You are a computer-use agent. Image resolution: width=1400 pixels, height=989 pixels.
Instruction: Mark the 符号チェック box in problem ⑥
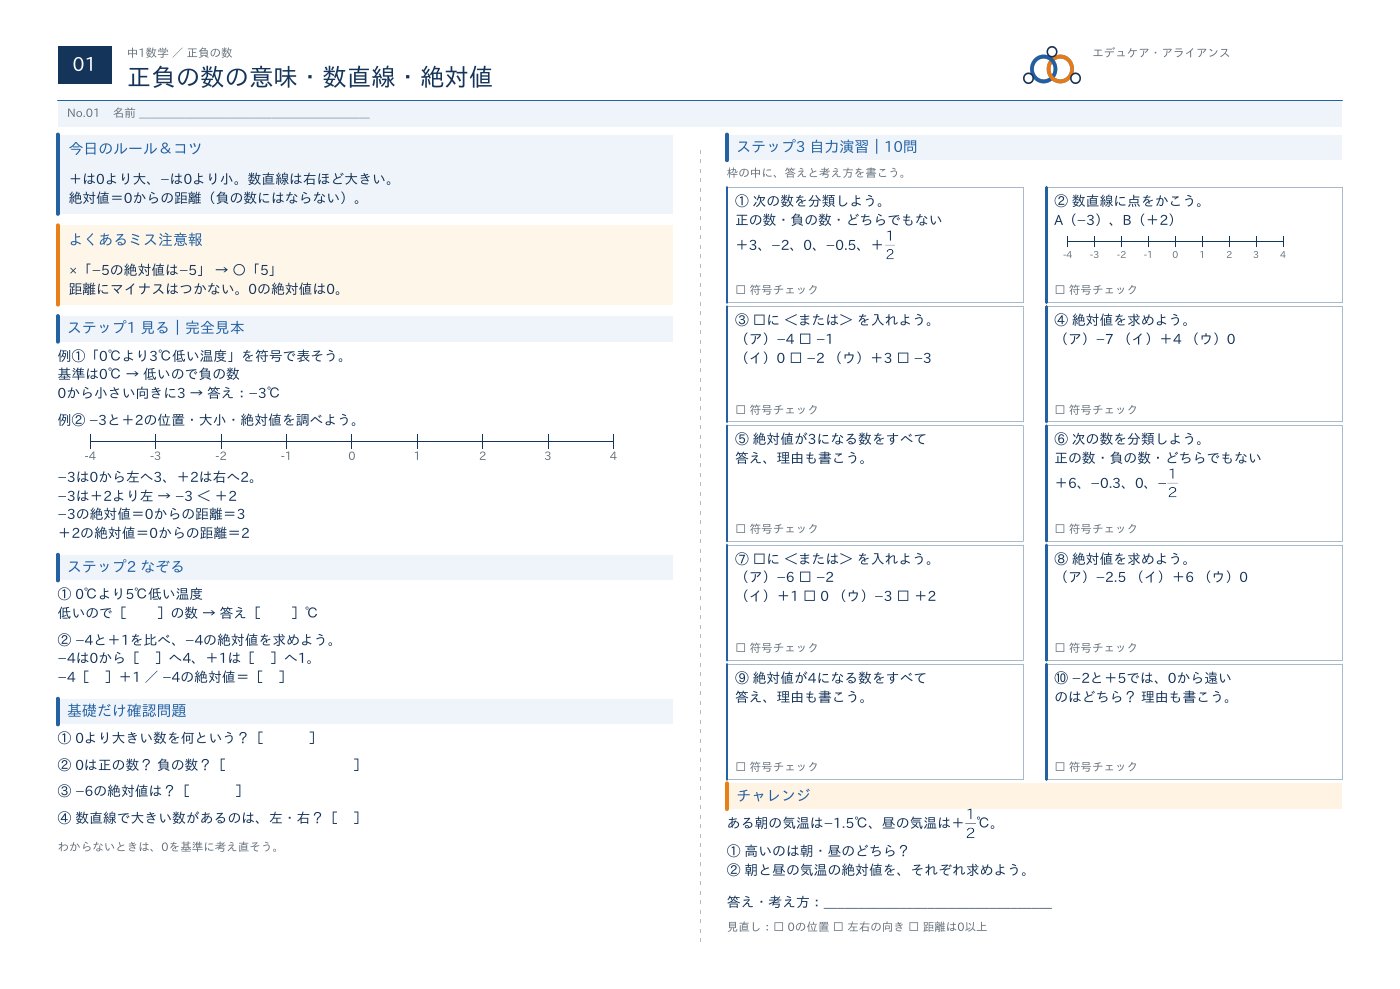pyautogui.click(x=1060, y=529)
